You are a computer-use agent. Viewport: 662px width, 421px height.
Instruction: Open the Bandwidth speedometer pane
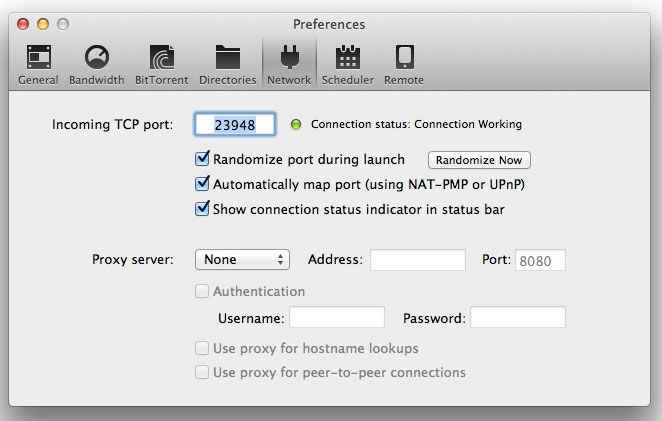tap(97, 63)
